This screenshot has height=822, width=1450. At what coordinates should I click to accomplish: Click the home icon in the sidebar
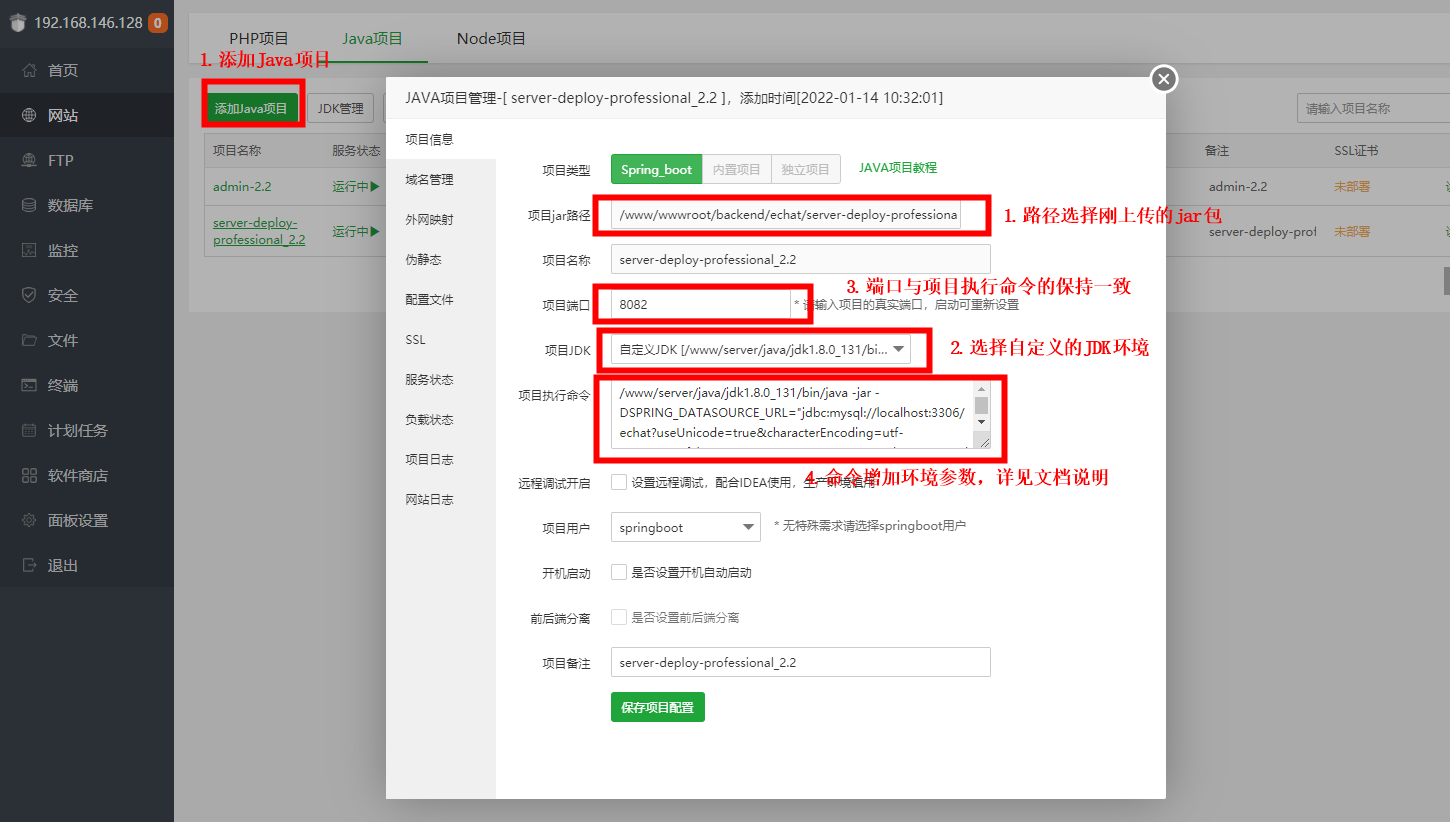[x=30, y=71]
